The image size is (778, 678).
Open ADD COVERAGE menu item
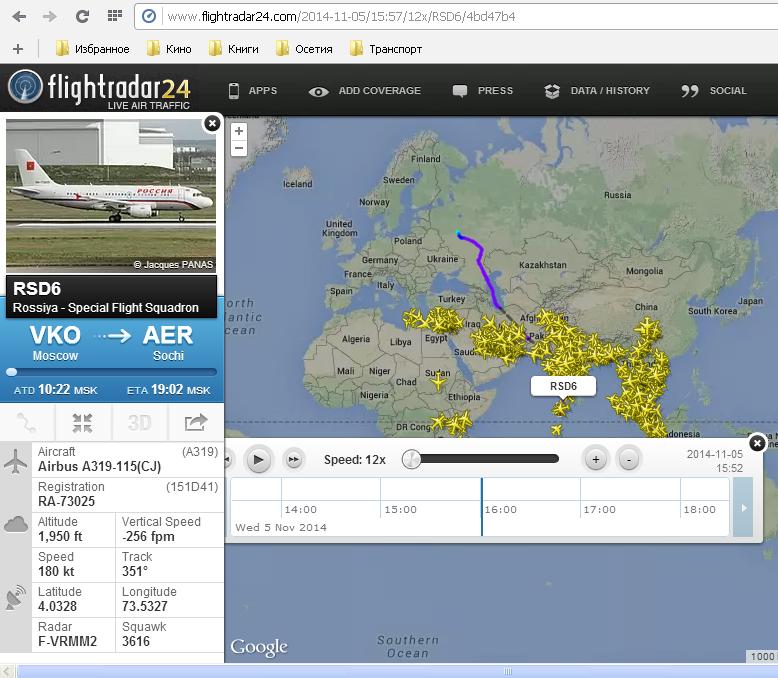click(365, 91)
